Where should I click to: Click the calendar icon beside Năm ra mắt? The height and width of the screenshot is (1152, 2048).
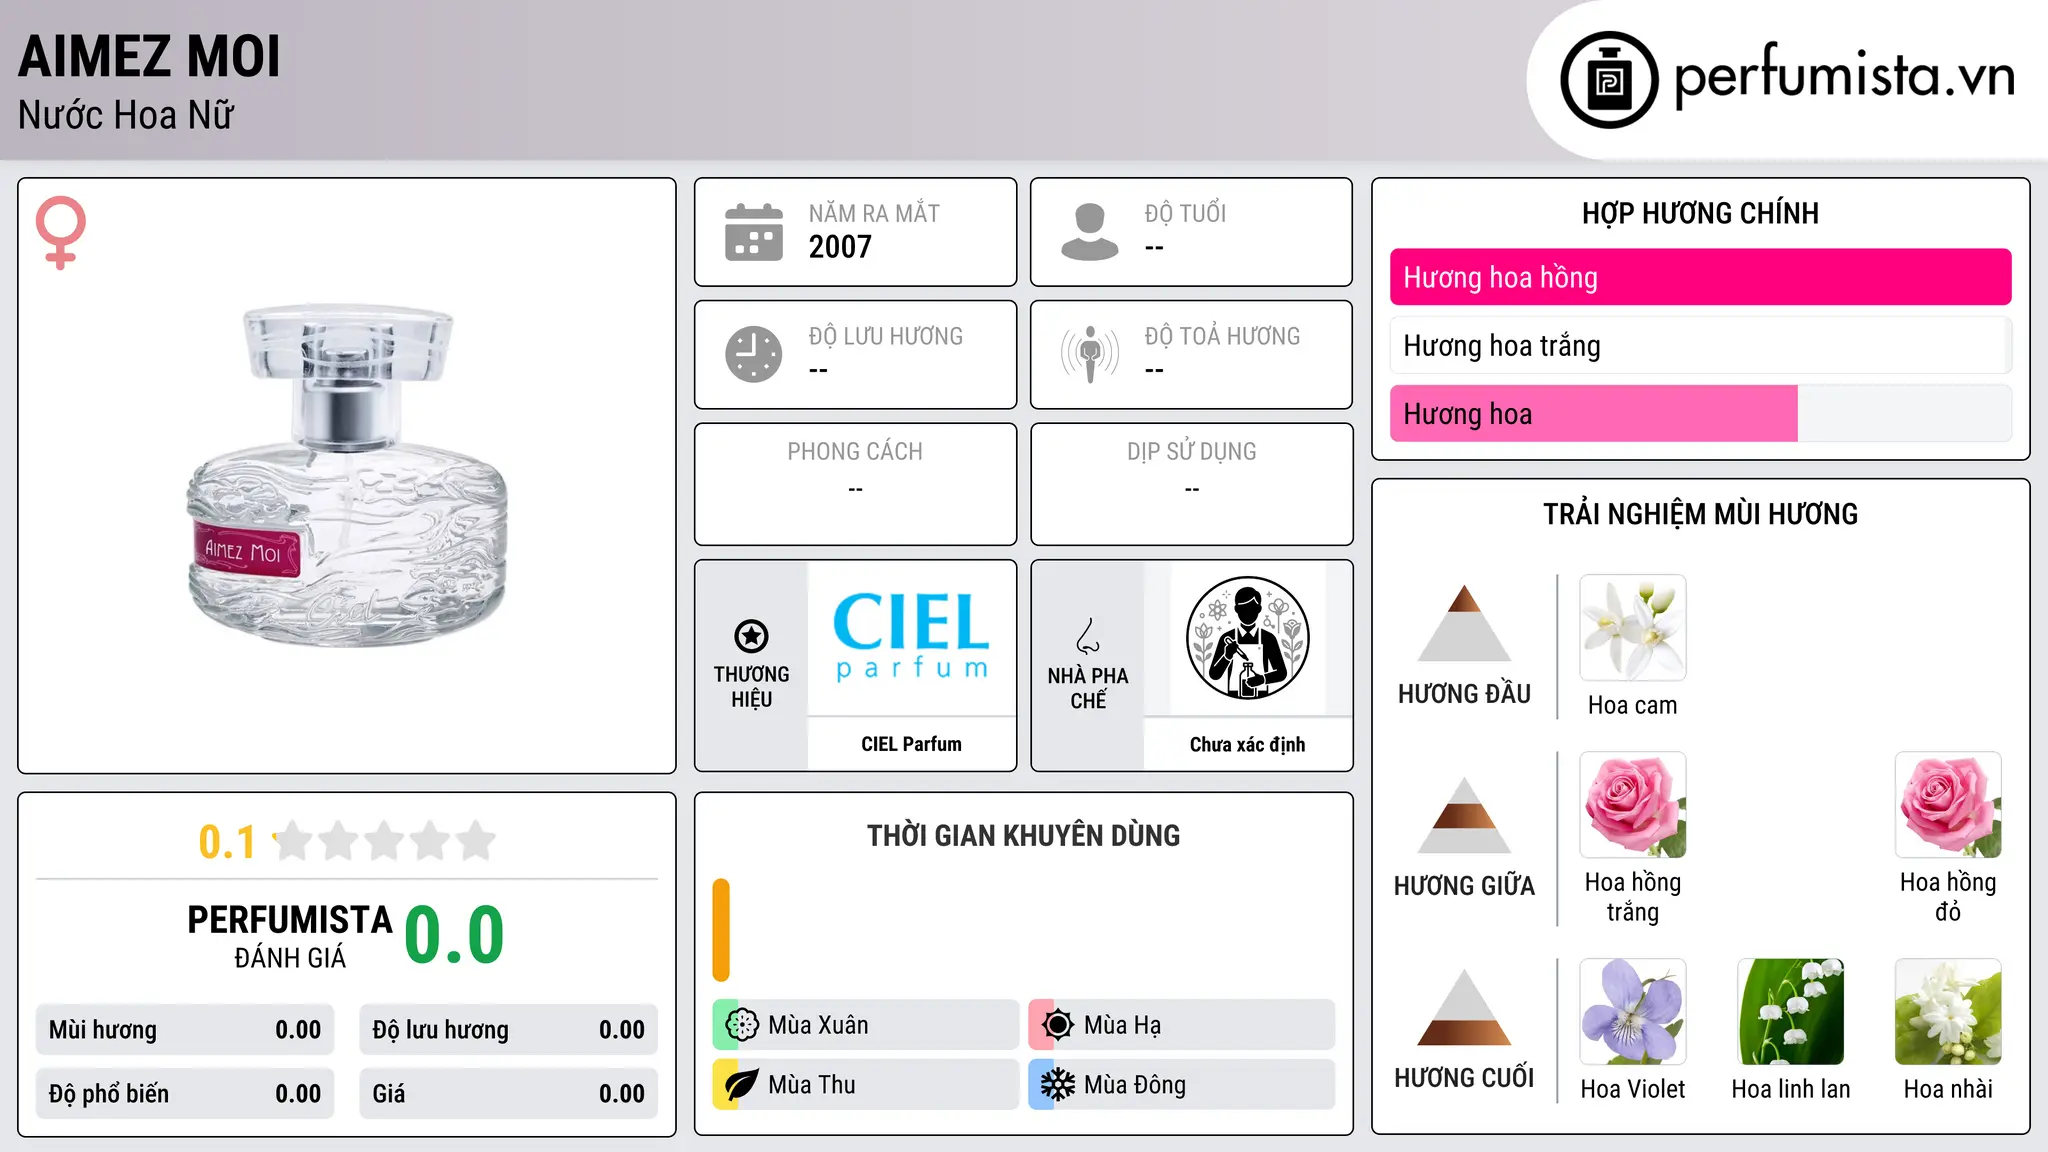[754, 232]
